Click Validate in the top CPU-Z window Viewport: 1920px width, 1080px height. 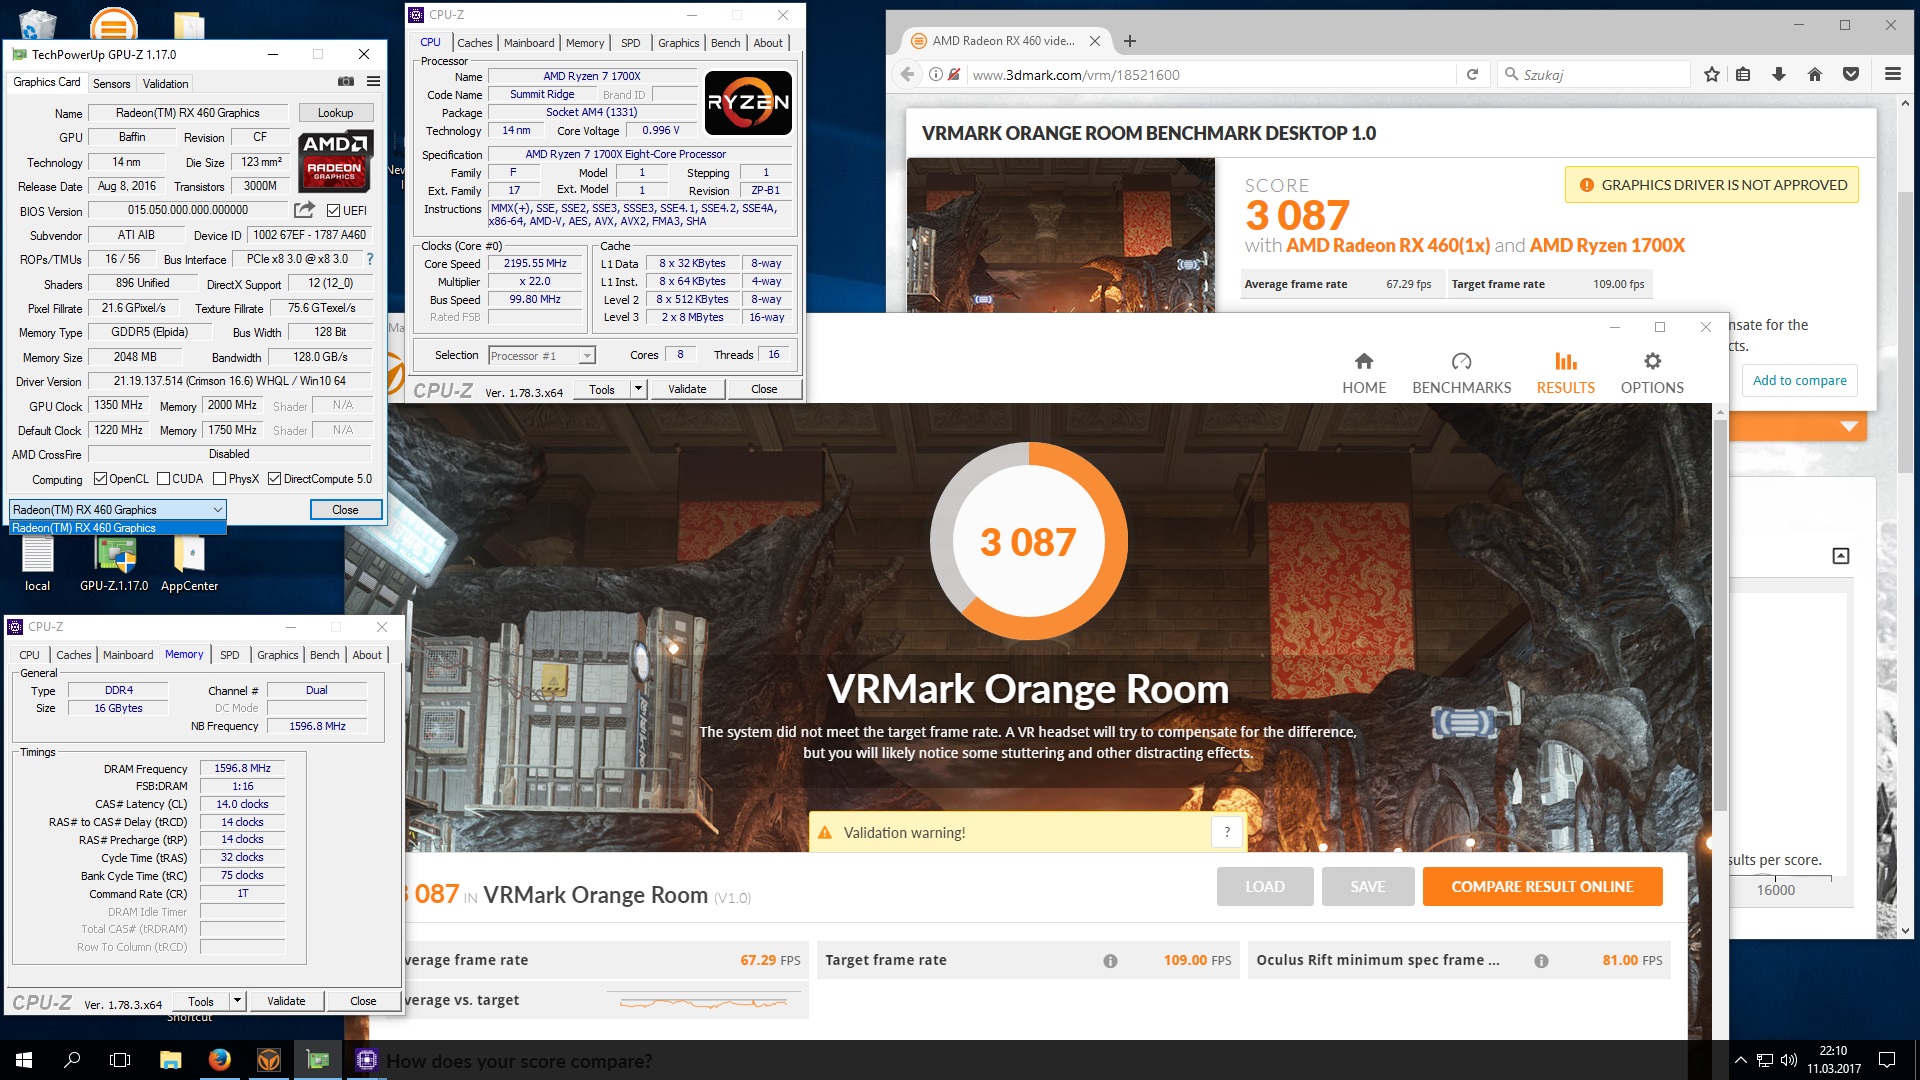coord(687,389)
